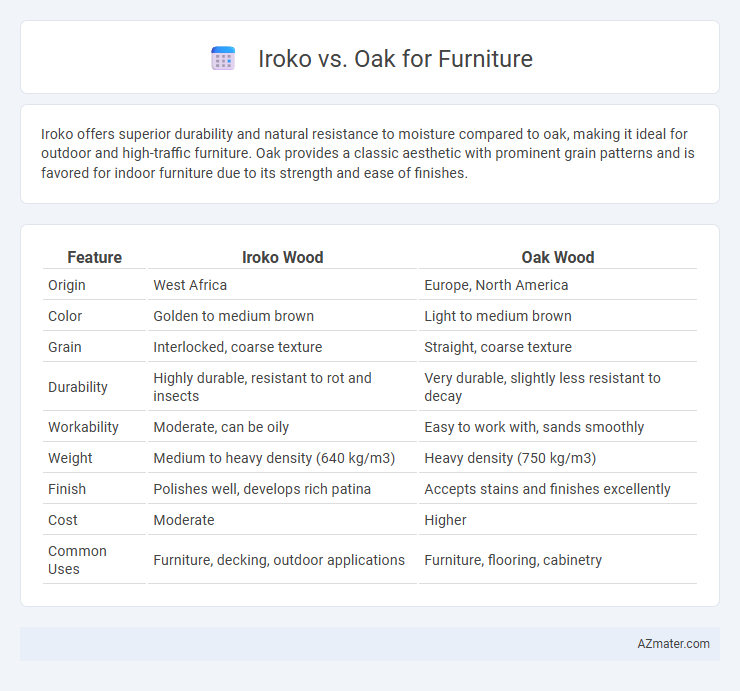
Task: Open the AZmater.com footer link
Action: click(x=673, y=644)
